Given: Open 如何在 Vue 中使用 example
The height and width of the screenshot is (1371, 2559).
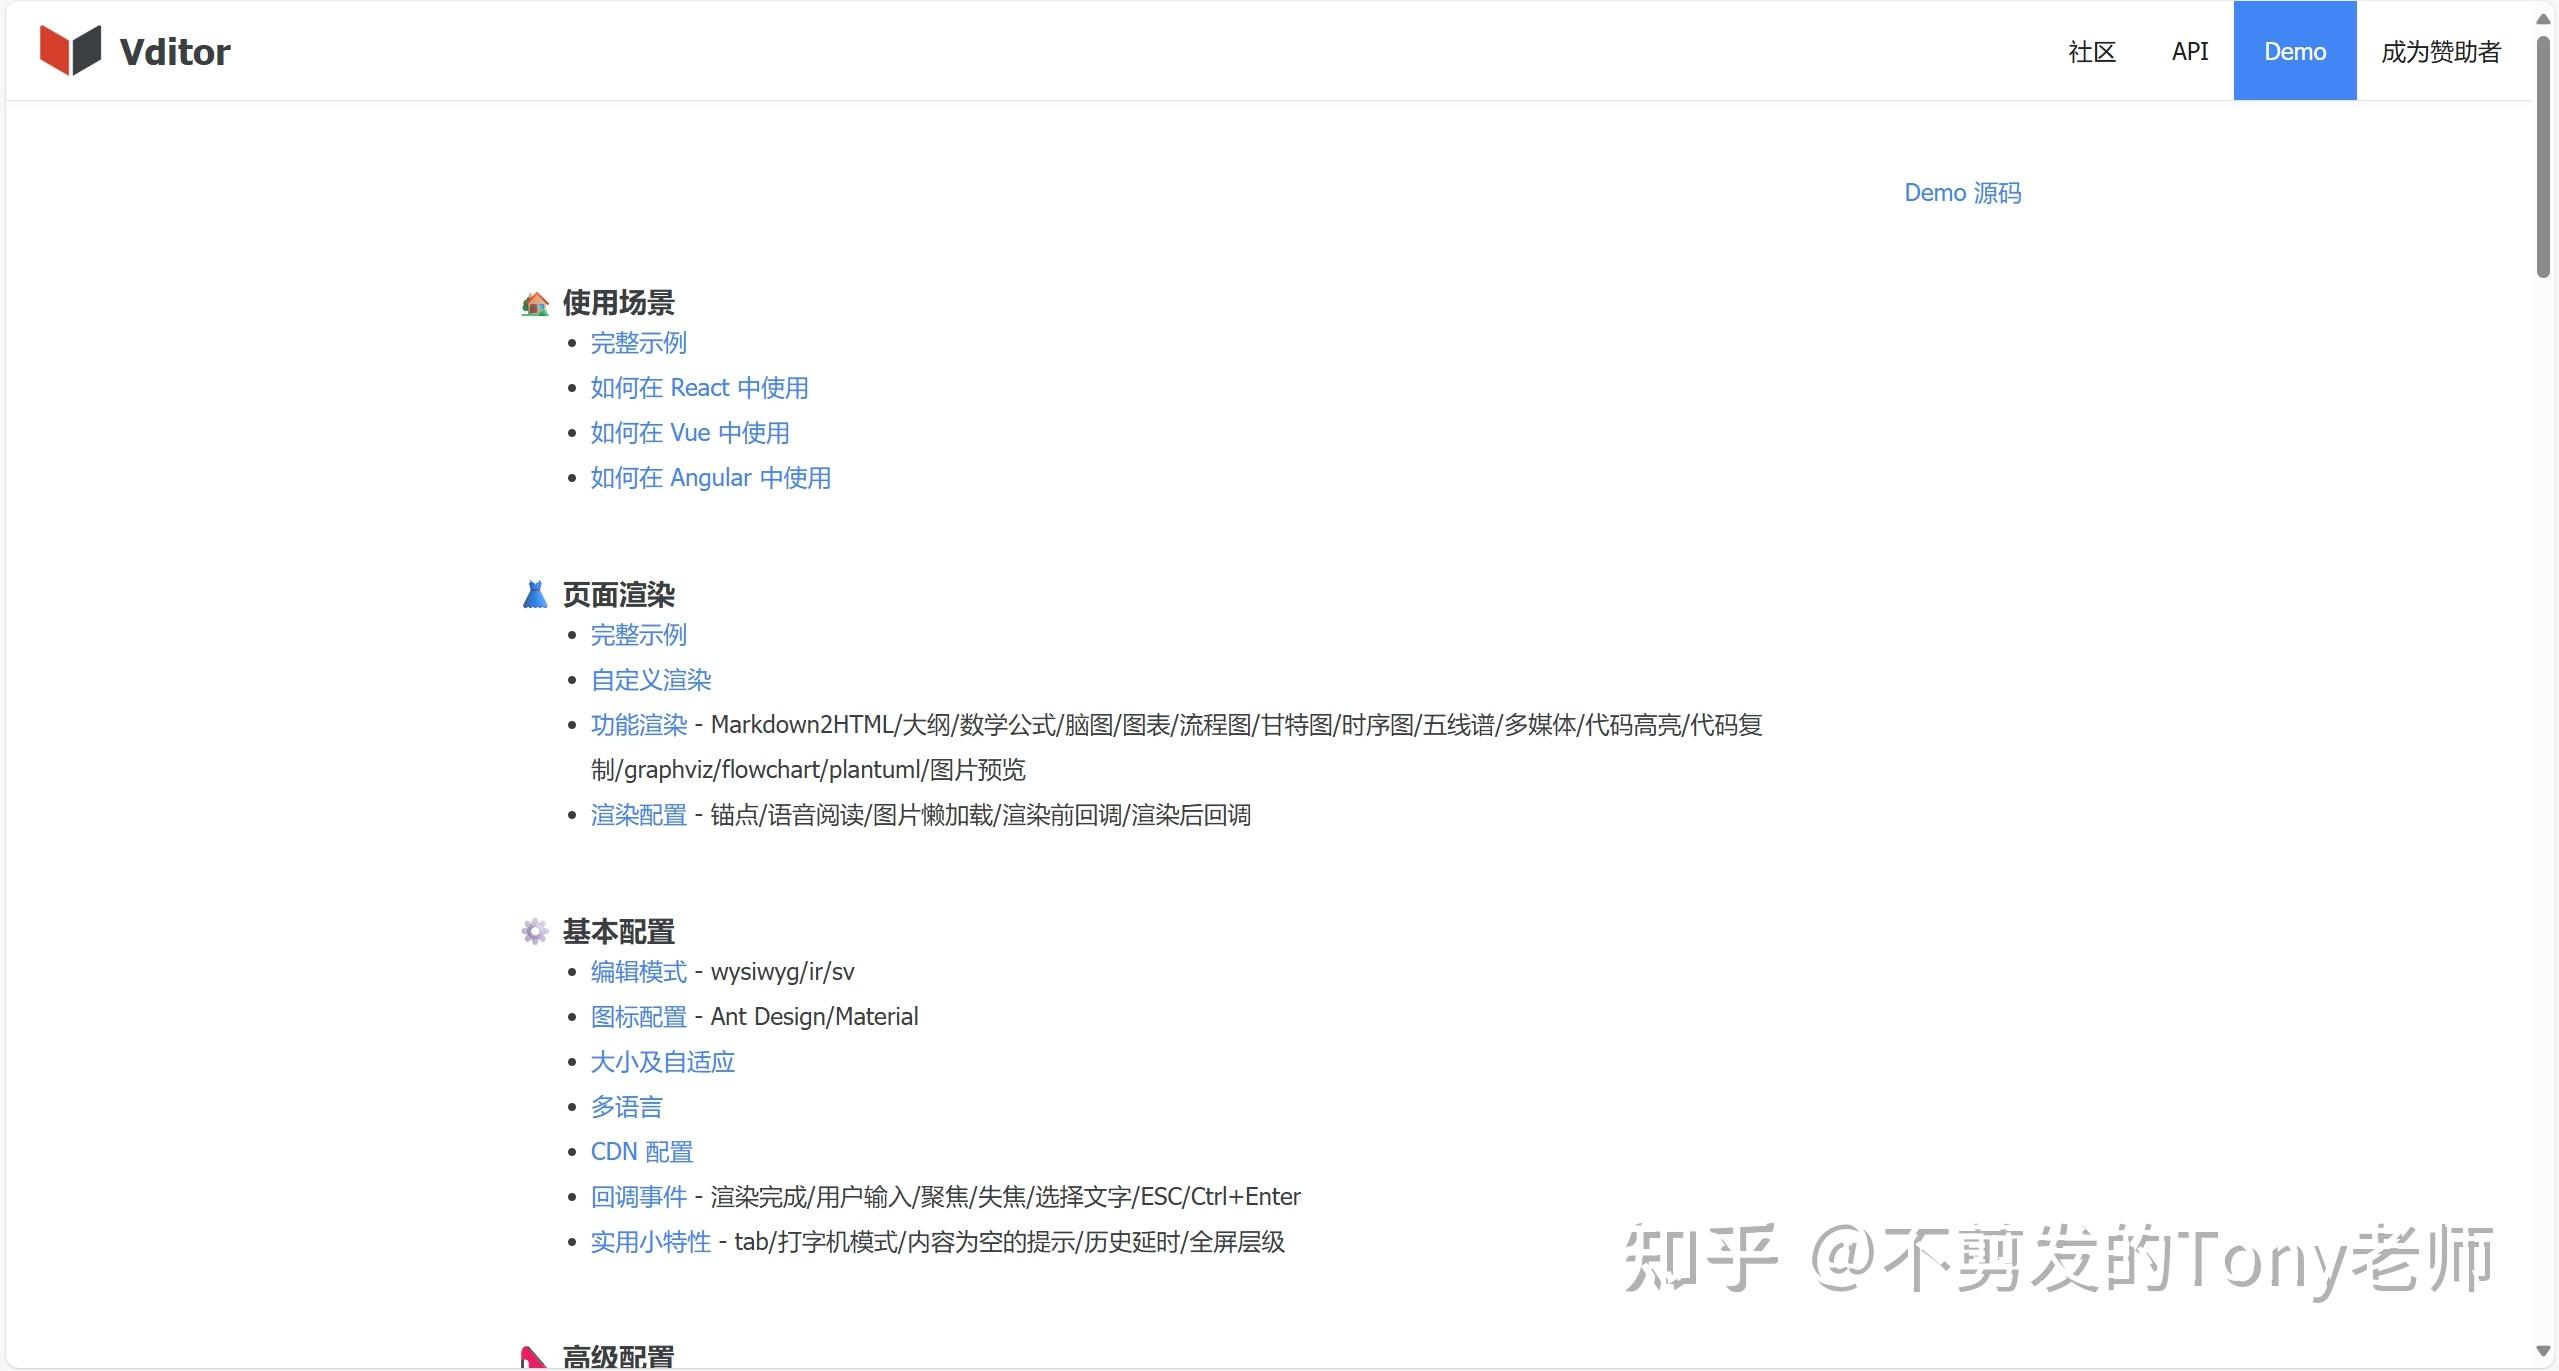Looking at the screenshot, I should 689,432.
